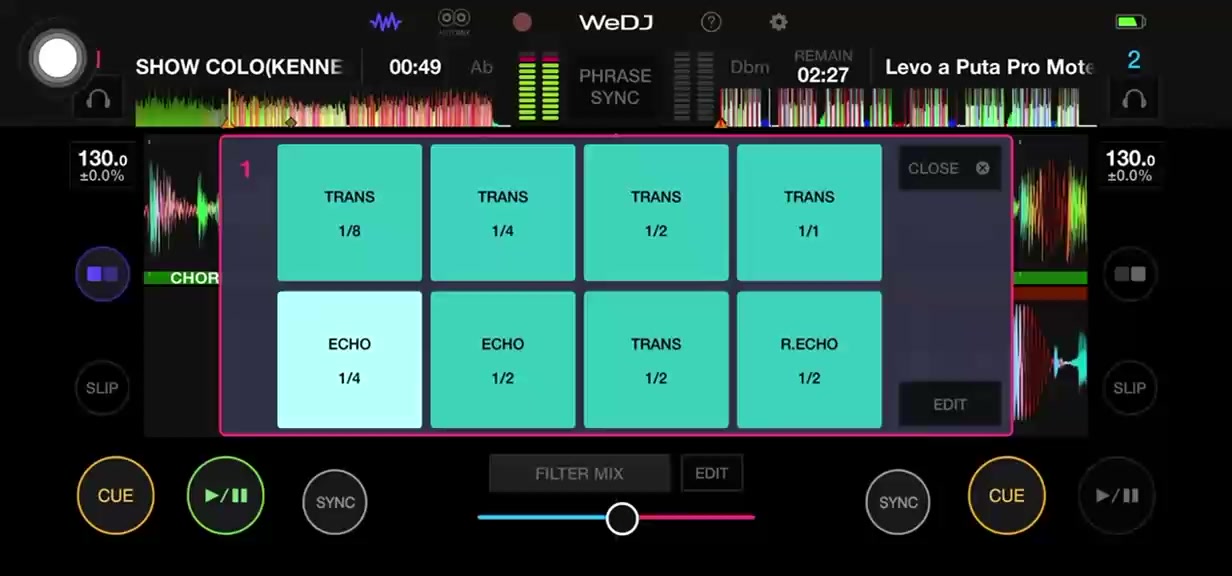Viewport: 1232px width, 576px height.
Task: Trigger the R.ECHO 1/2 pad
Action: [x=809, y=360]
